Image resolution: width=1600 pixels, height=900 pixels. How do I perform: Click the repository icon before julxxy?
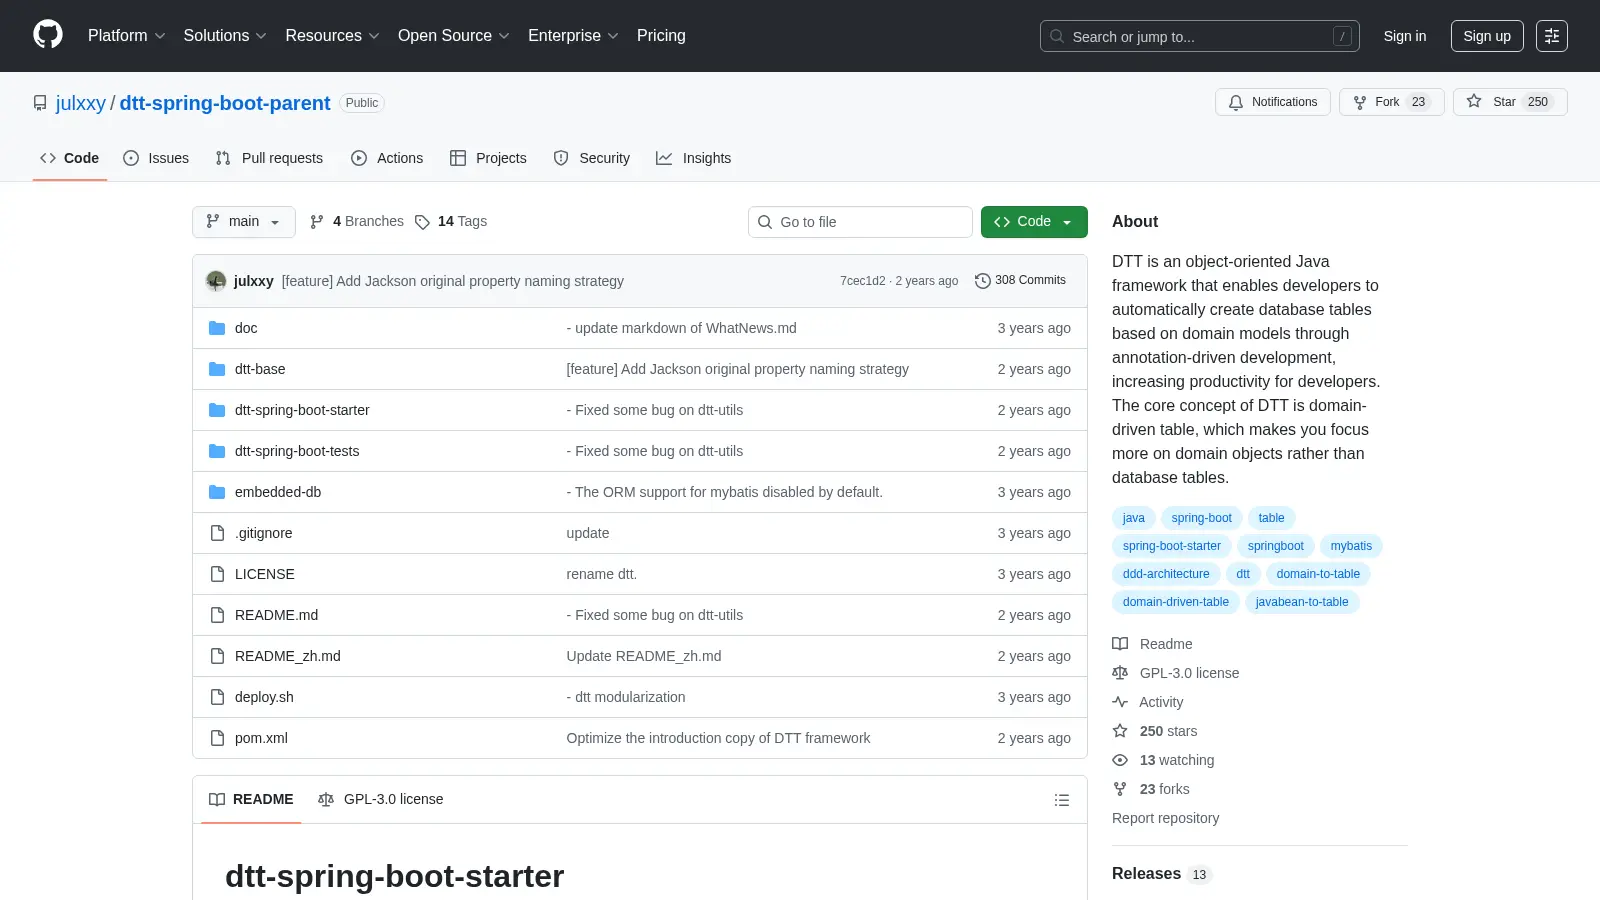40,103
